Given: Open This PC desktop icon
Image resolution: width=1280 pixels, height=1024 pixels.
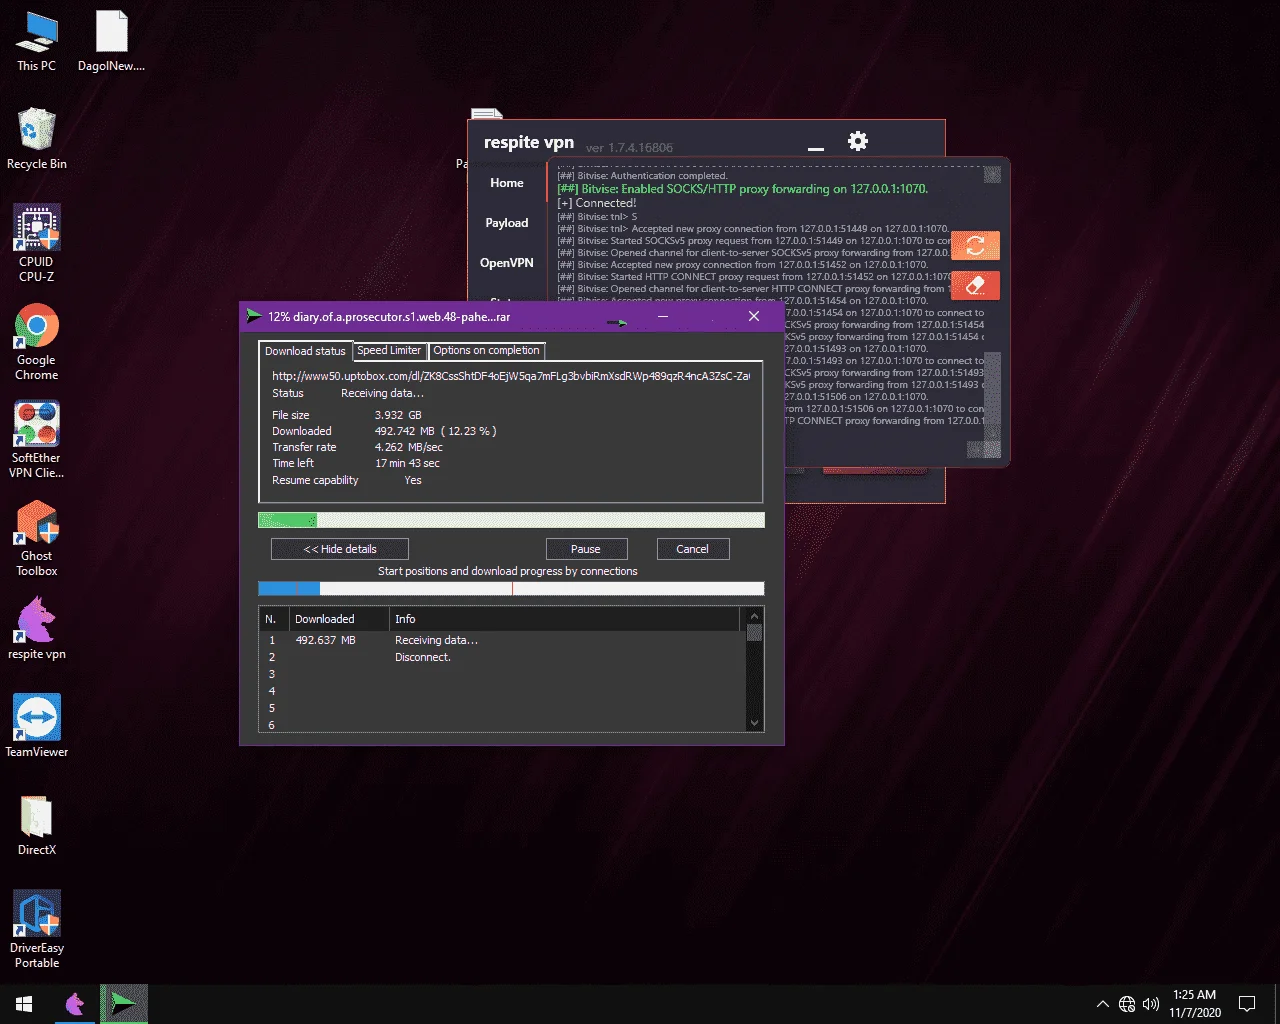Looking at the screenshot, I should coord(37,42).
